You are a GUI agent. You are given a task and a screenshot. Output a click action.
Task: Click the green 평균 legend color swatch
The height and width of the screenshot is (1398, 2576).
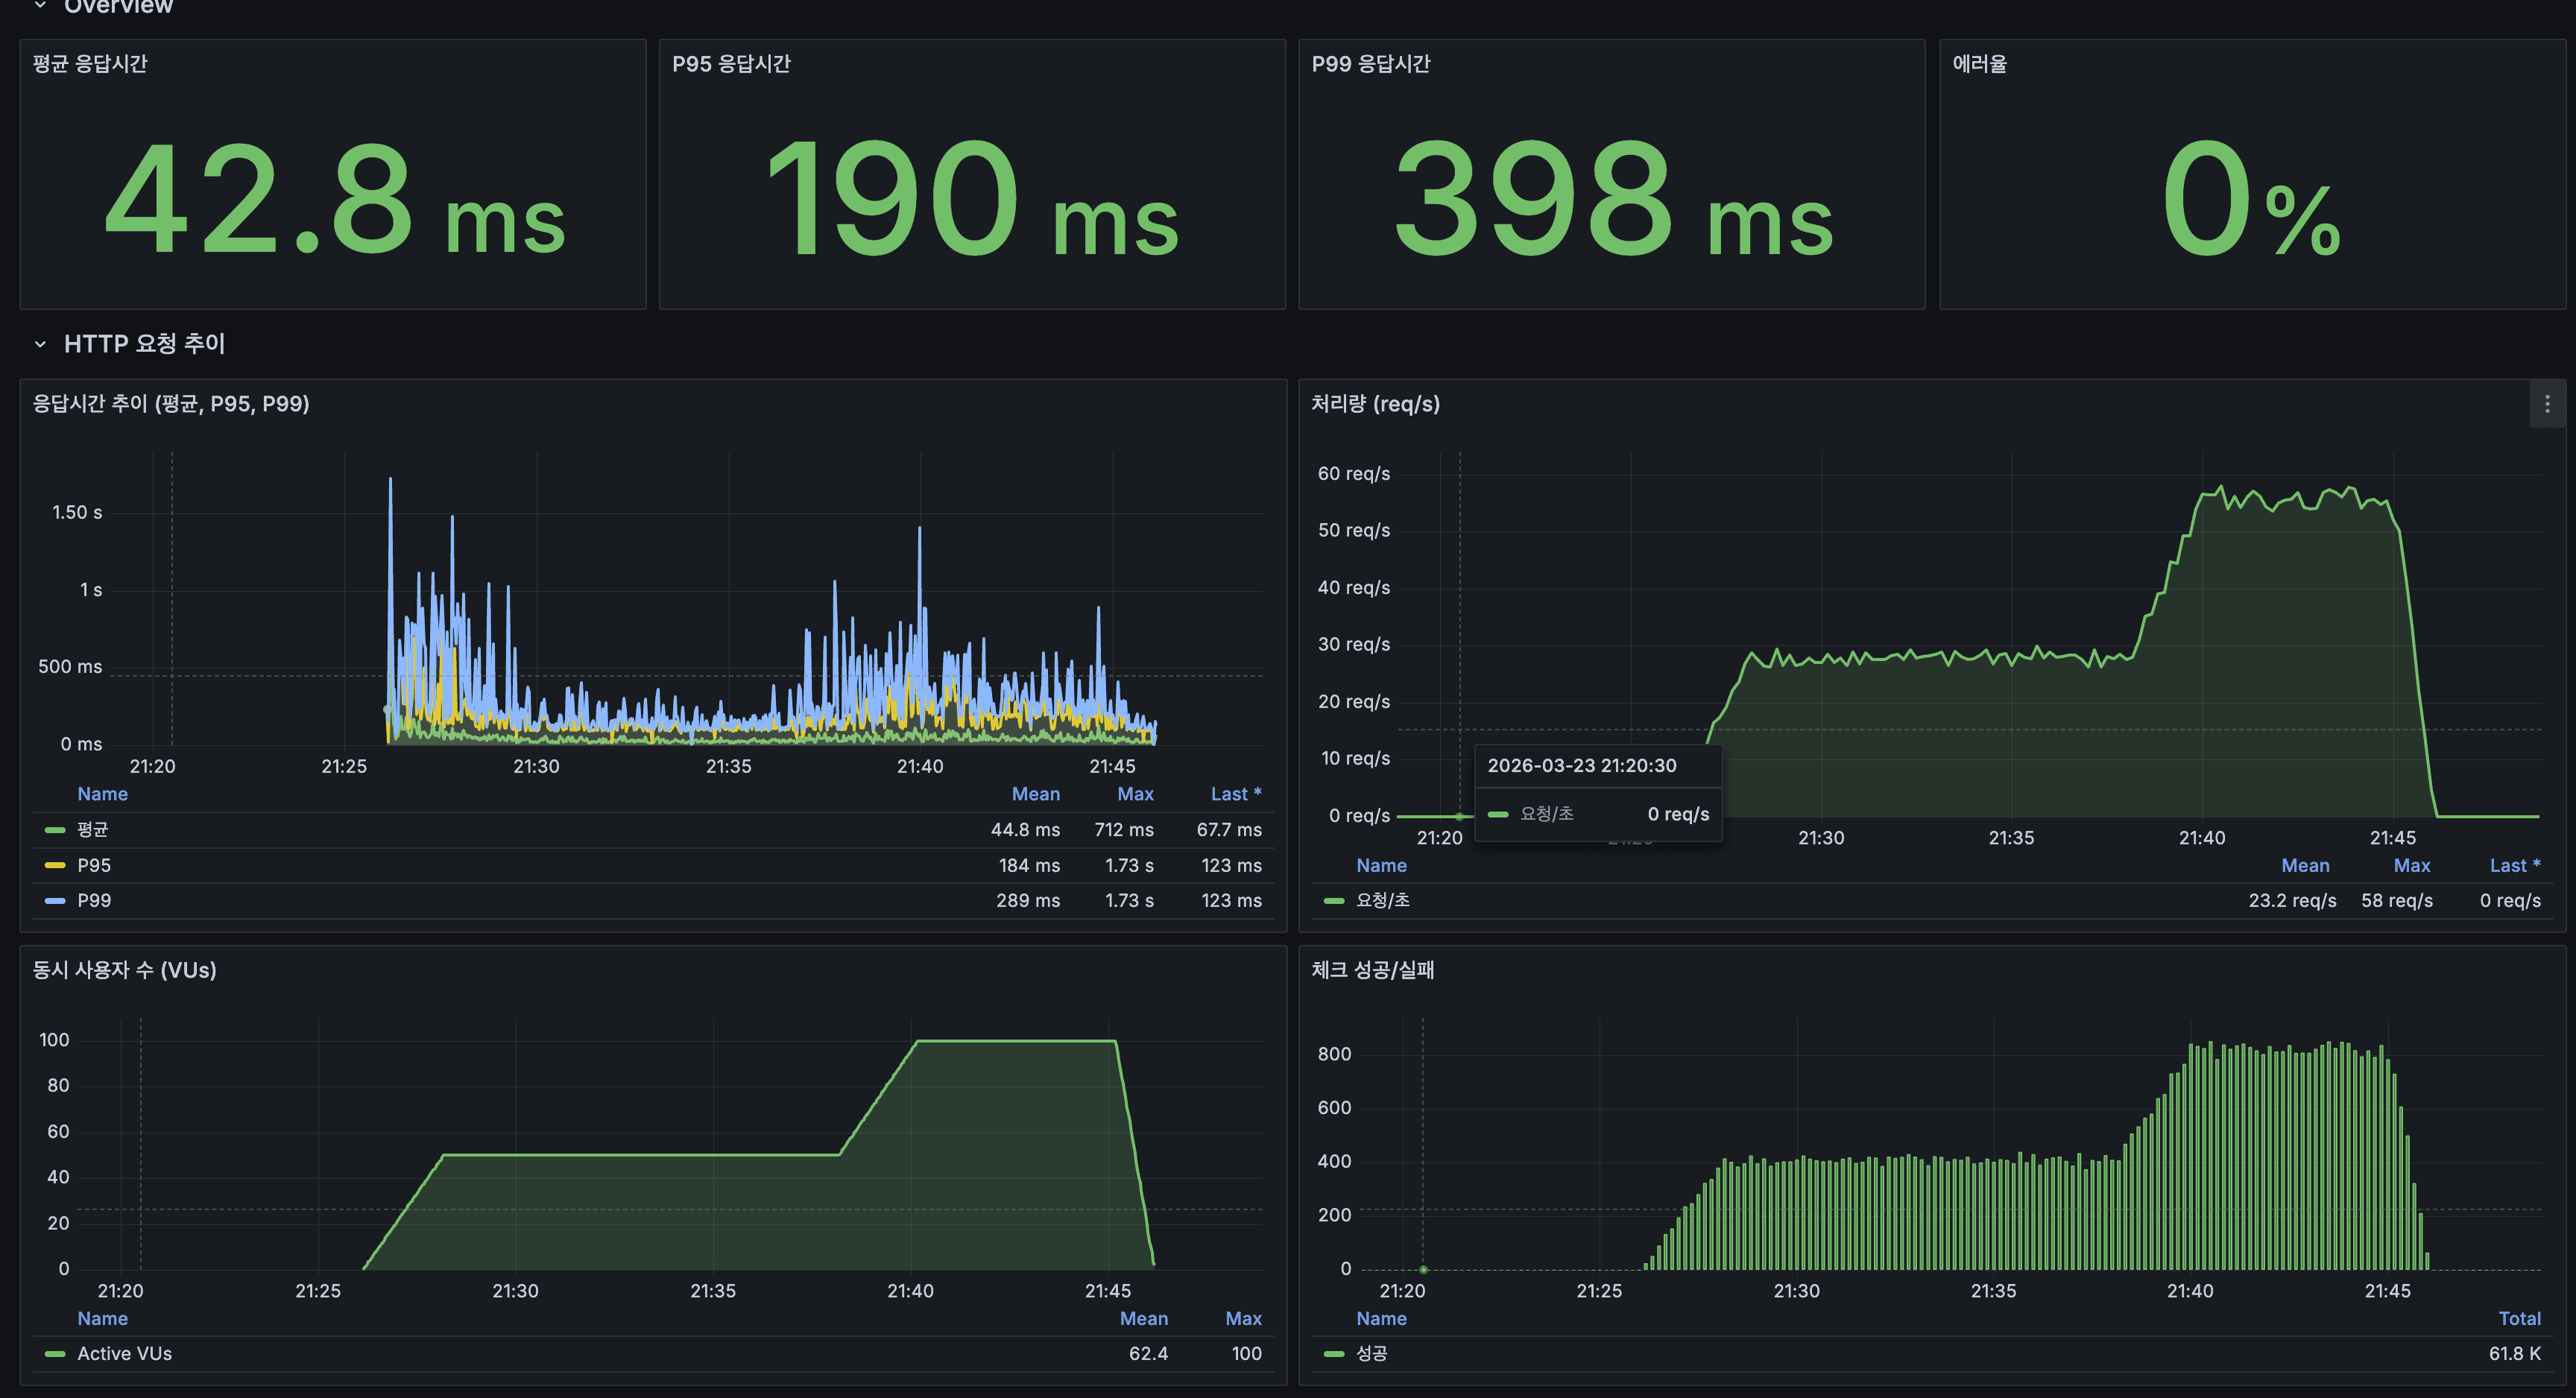[55, 830]
